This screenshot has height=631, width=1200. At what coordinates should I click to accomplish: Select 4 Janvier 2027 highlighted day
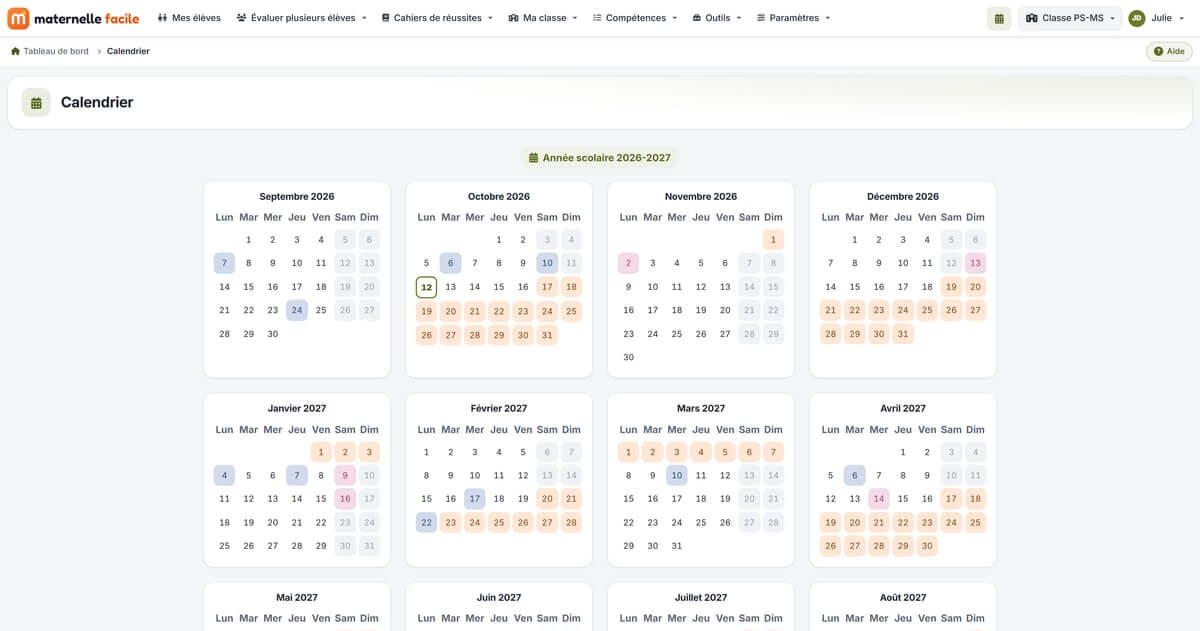(224, 475)
